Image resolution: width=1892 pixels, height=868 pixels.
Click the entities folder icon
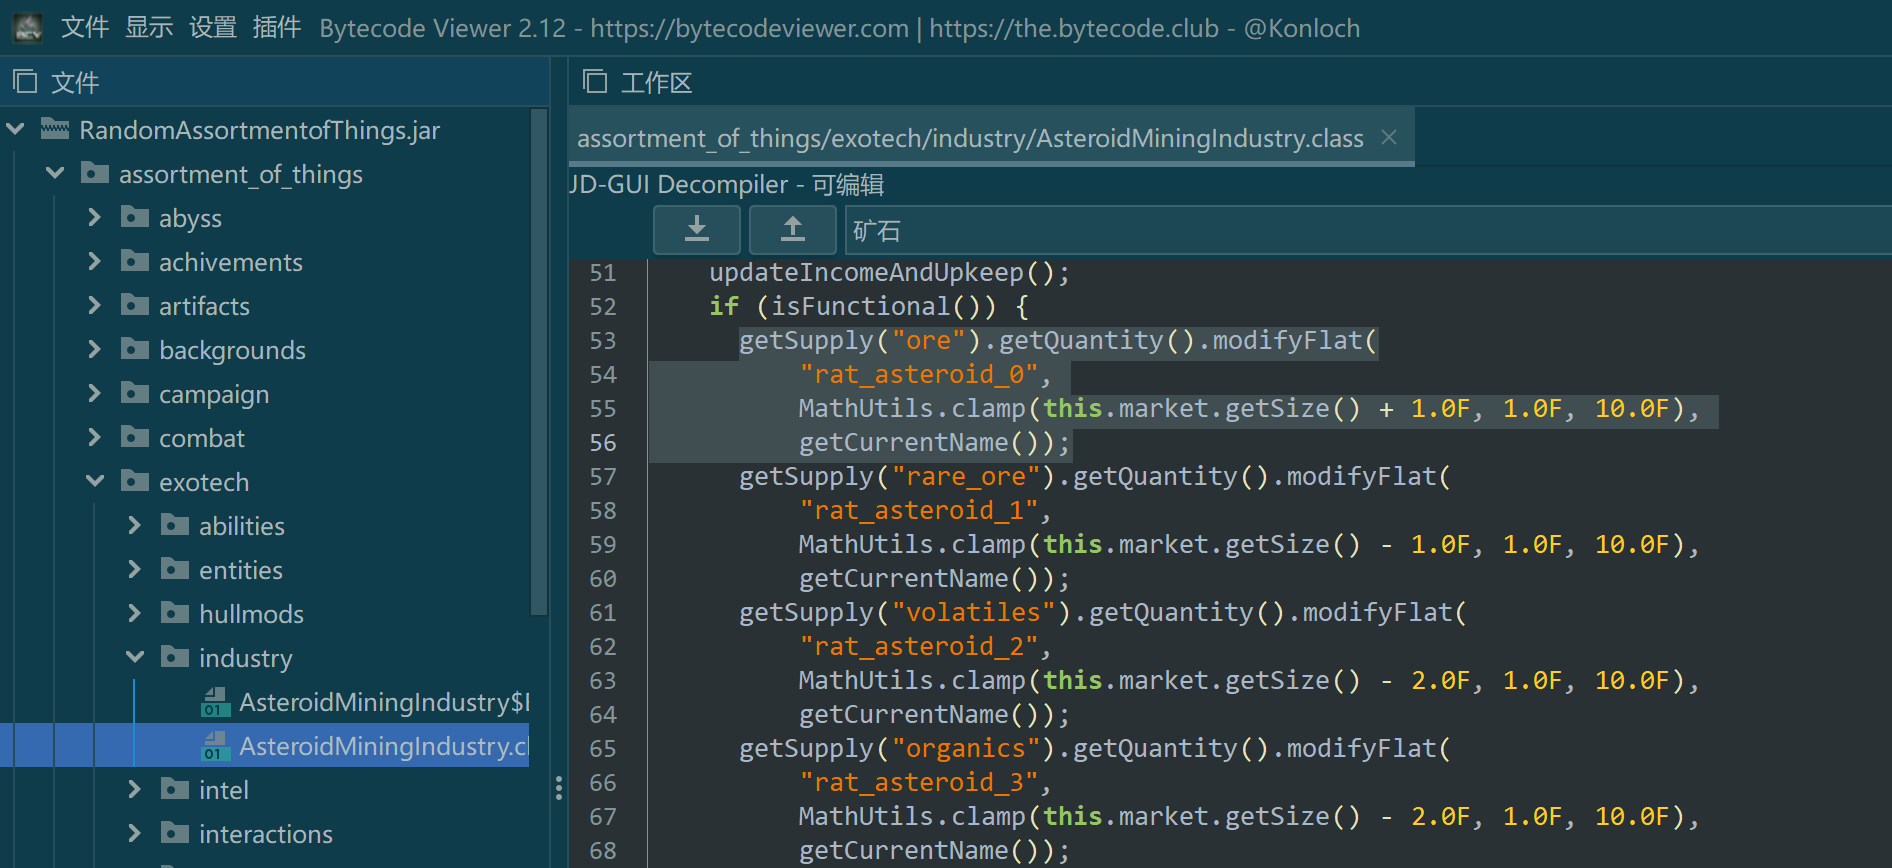coord(175,569)
